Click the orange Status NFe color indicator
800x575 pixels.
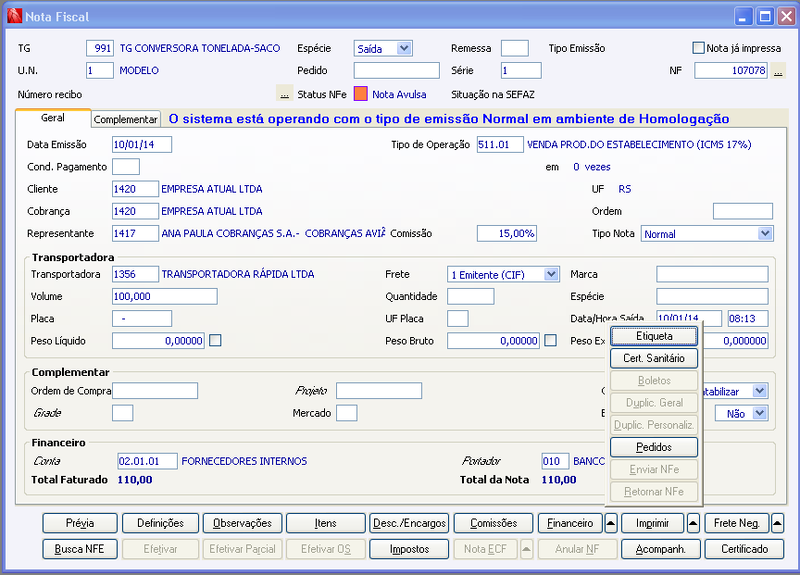coord(361,94)
